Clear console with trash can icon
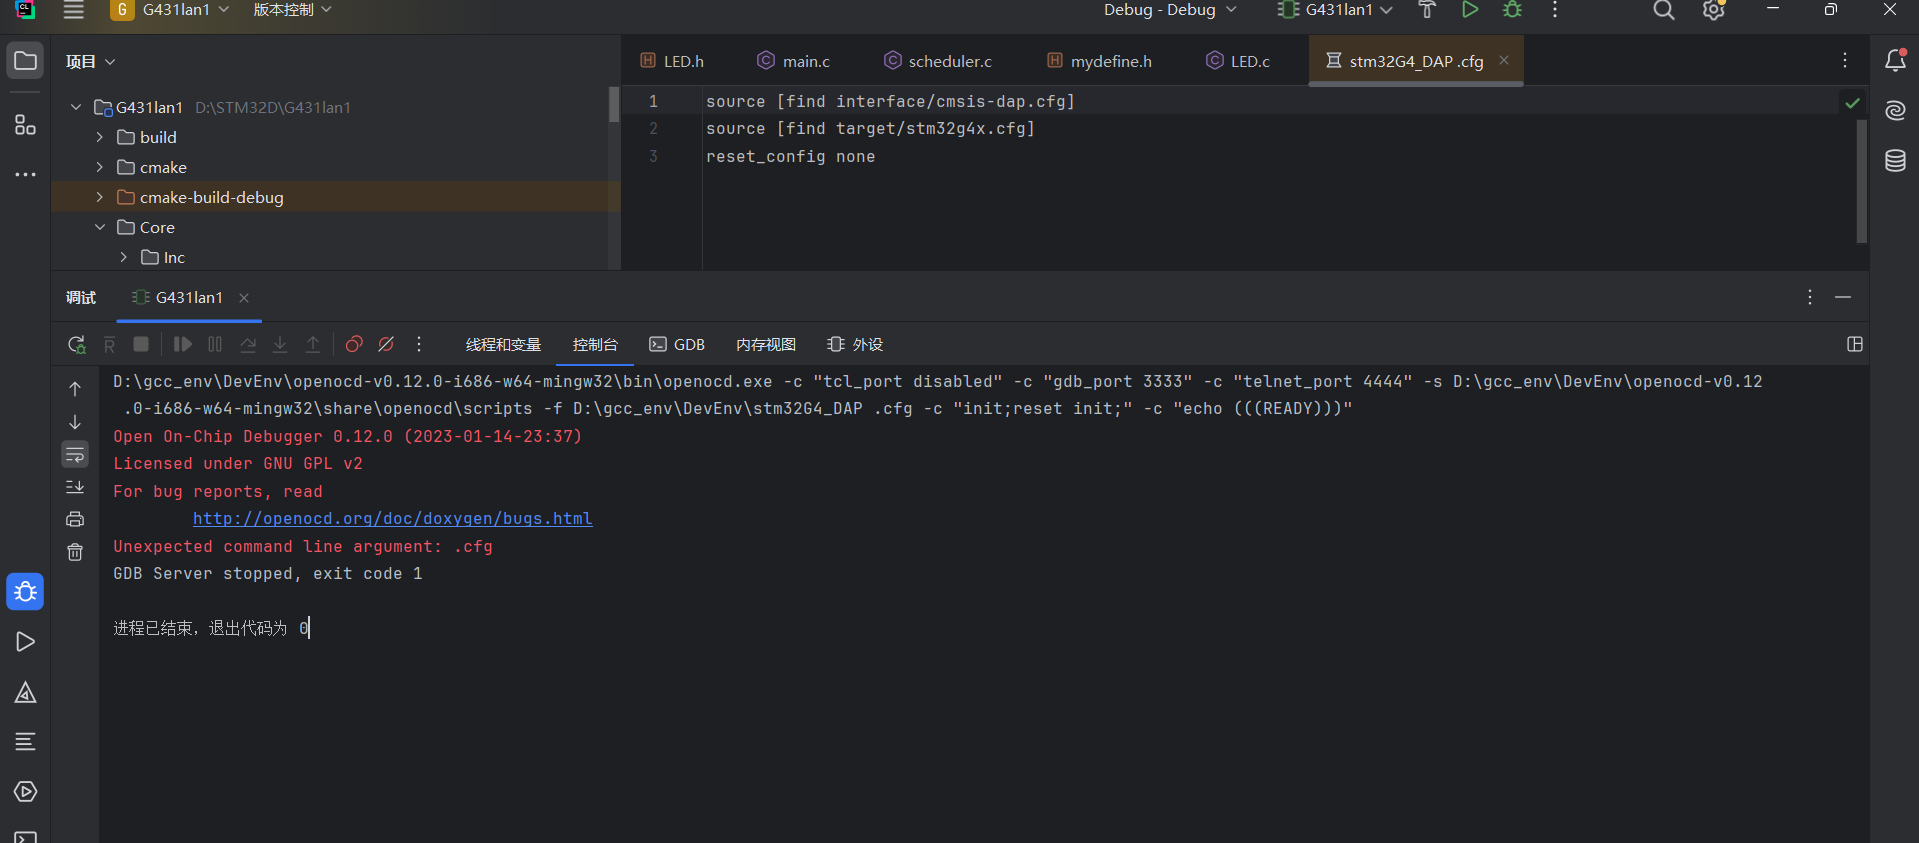This screenshot has width=1919, height=843. coord(75,552)
